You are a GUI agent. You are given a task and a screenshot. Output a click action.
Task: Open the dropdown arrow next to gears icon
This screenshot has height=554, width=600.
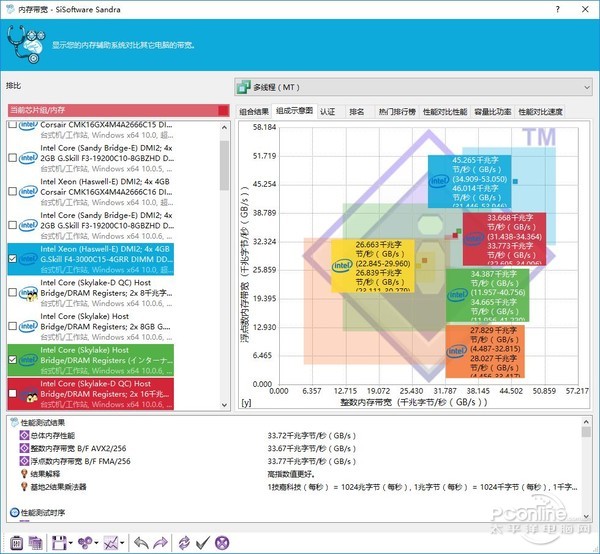tap(96, 543)
